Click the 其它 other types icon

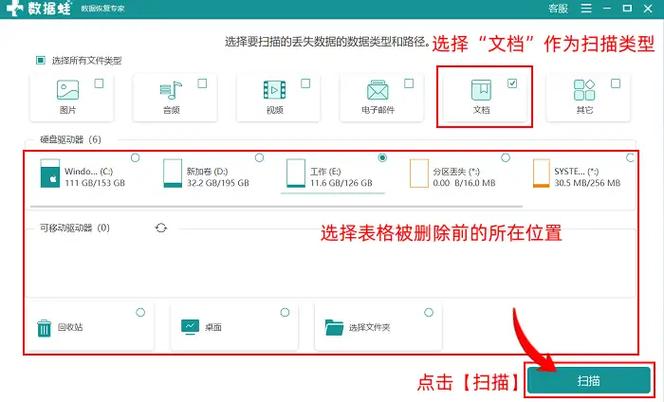(584, 90)
